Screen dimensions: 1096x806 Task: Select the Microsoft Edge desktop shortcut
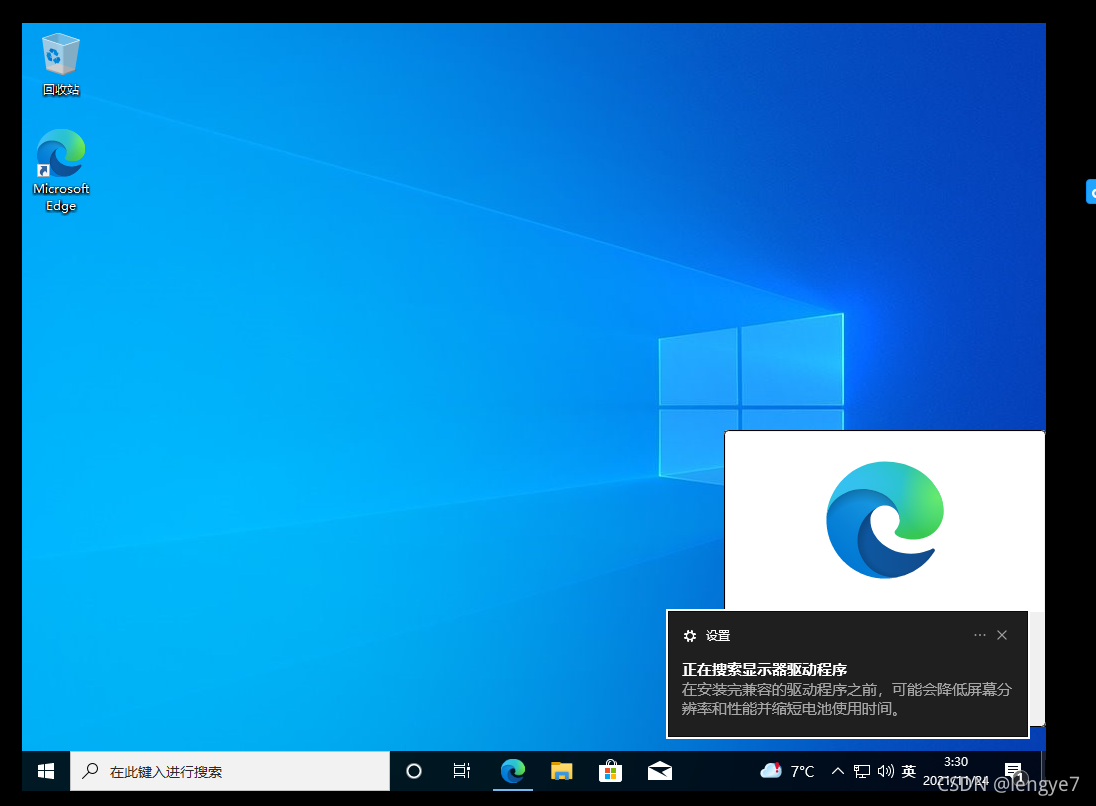pos(61,155)
